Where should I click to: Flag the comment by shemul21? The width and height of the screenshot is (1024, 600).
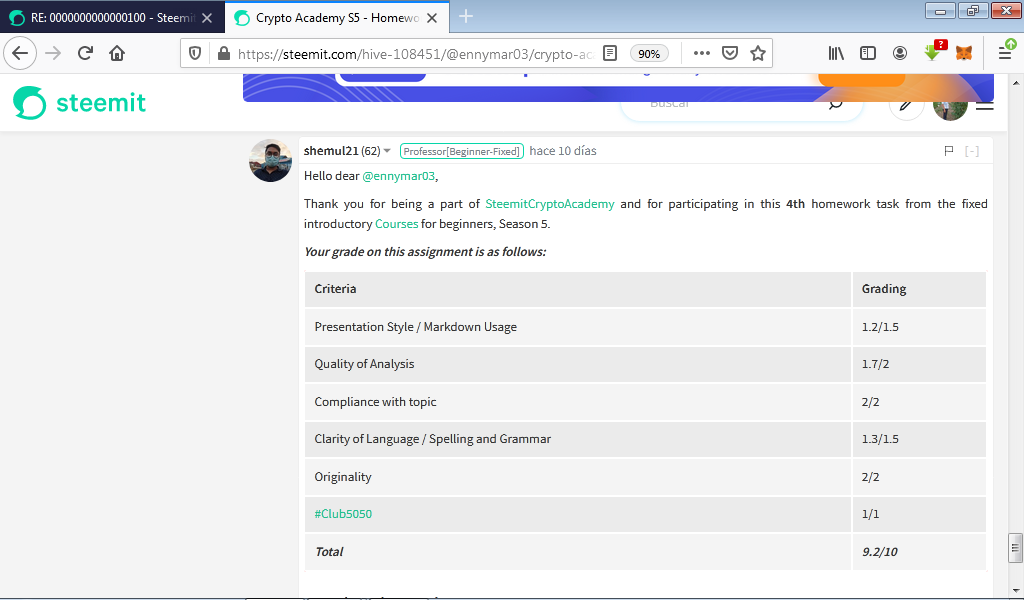click(949, 151)
